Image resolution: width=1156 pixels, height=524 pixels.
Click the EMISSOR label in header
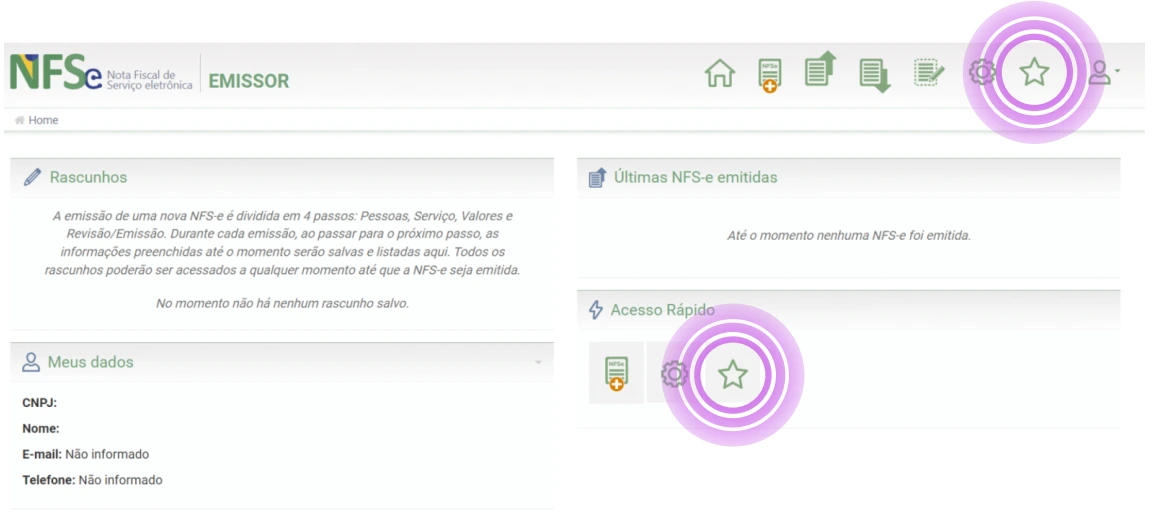pos(248,81)
